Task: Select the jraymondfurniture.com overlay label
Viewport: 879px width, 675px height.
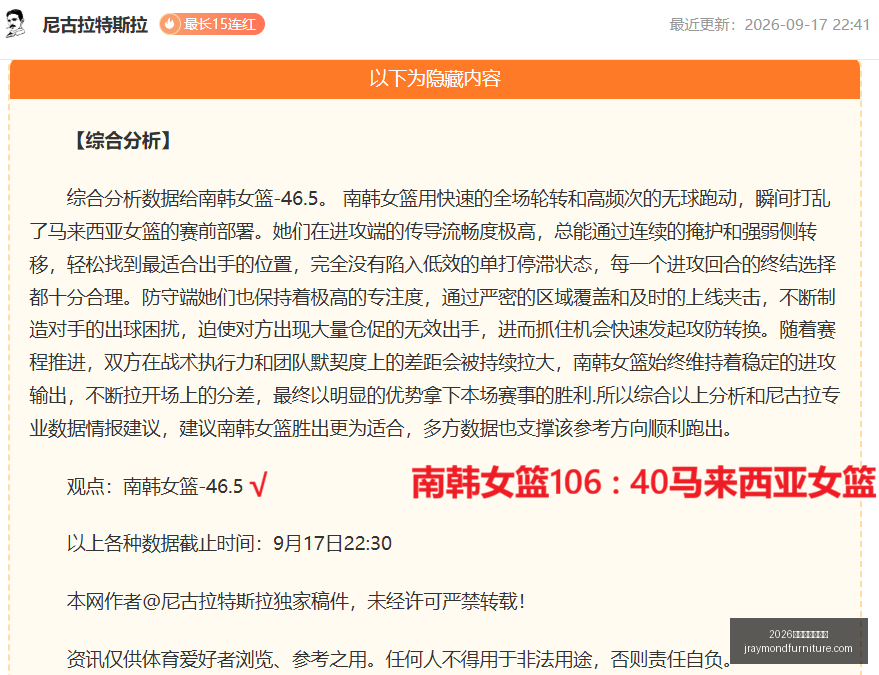Action: [798, 648]
